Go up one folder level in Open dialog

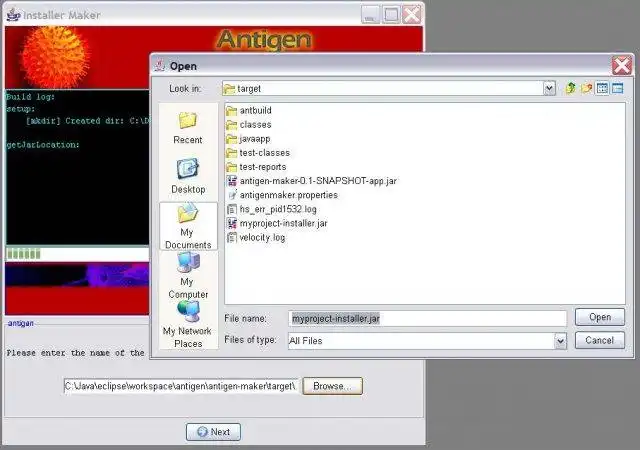coord(571,88)
